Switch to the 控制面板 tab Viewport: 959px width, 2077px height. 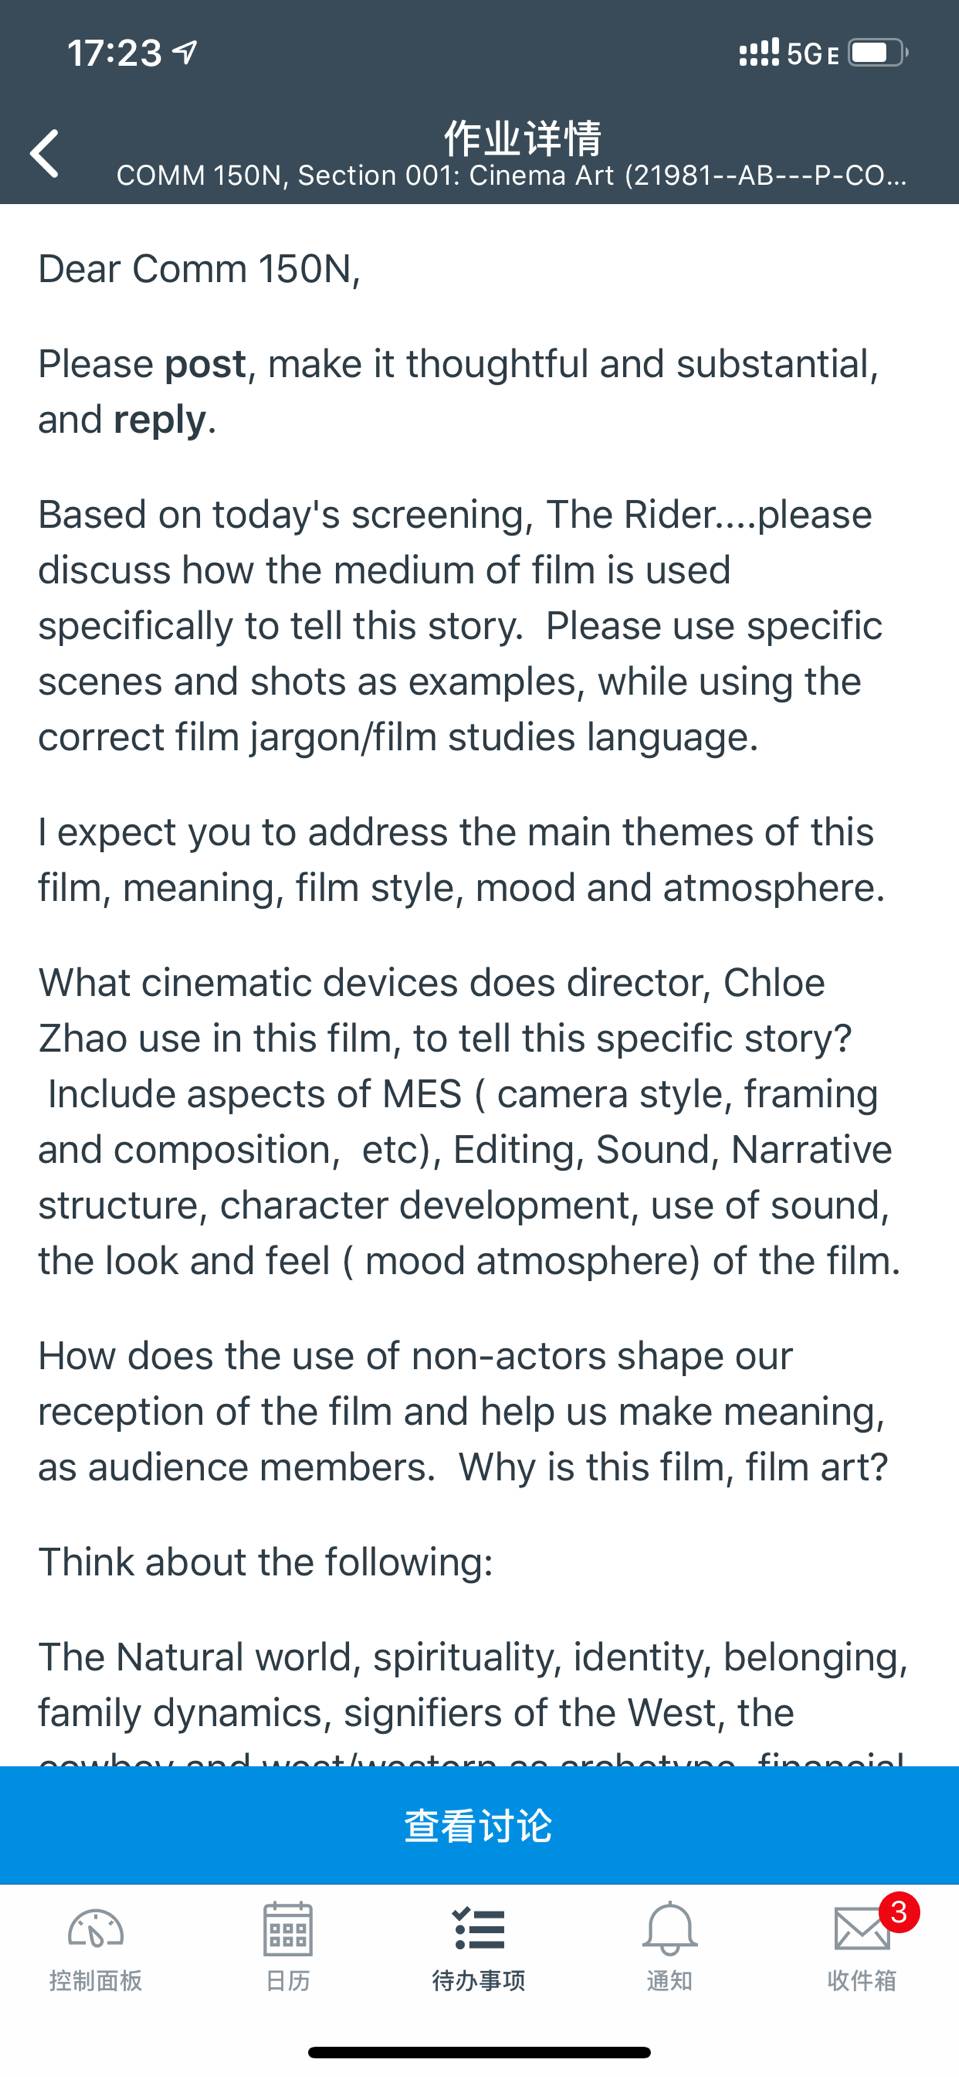point(96,1980)
